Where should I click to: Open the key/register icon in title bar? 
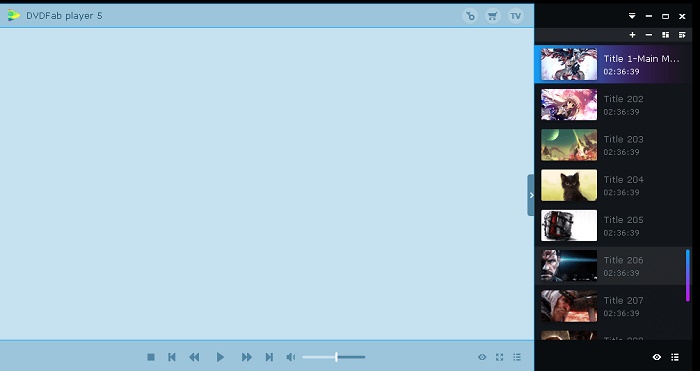coord(470,16)
